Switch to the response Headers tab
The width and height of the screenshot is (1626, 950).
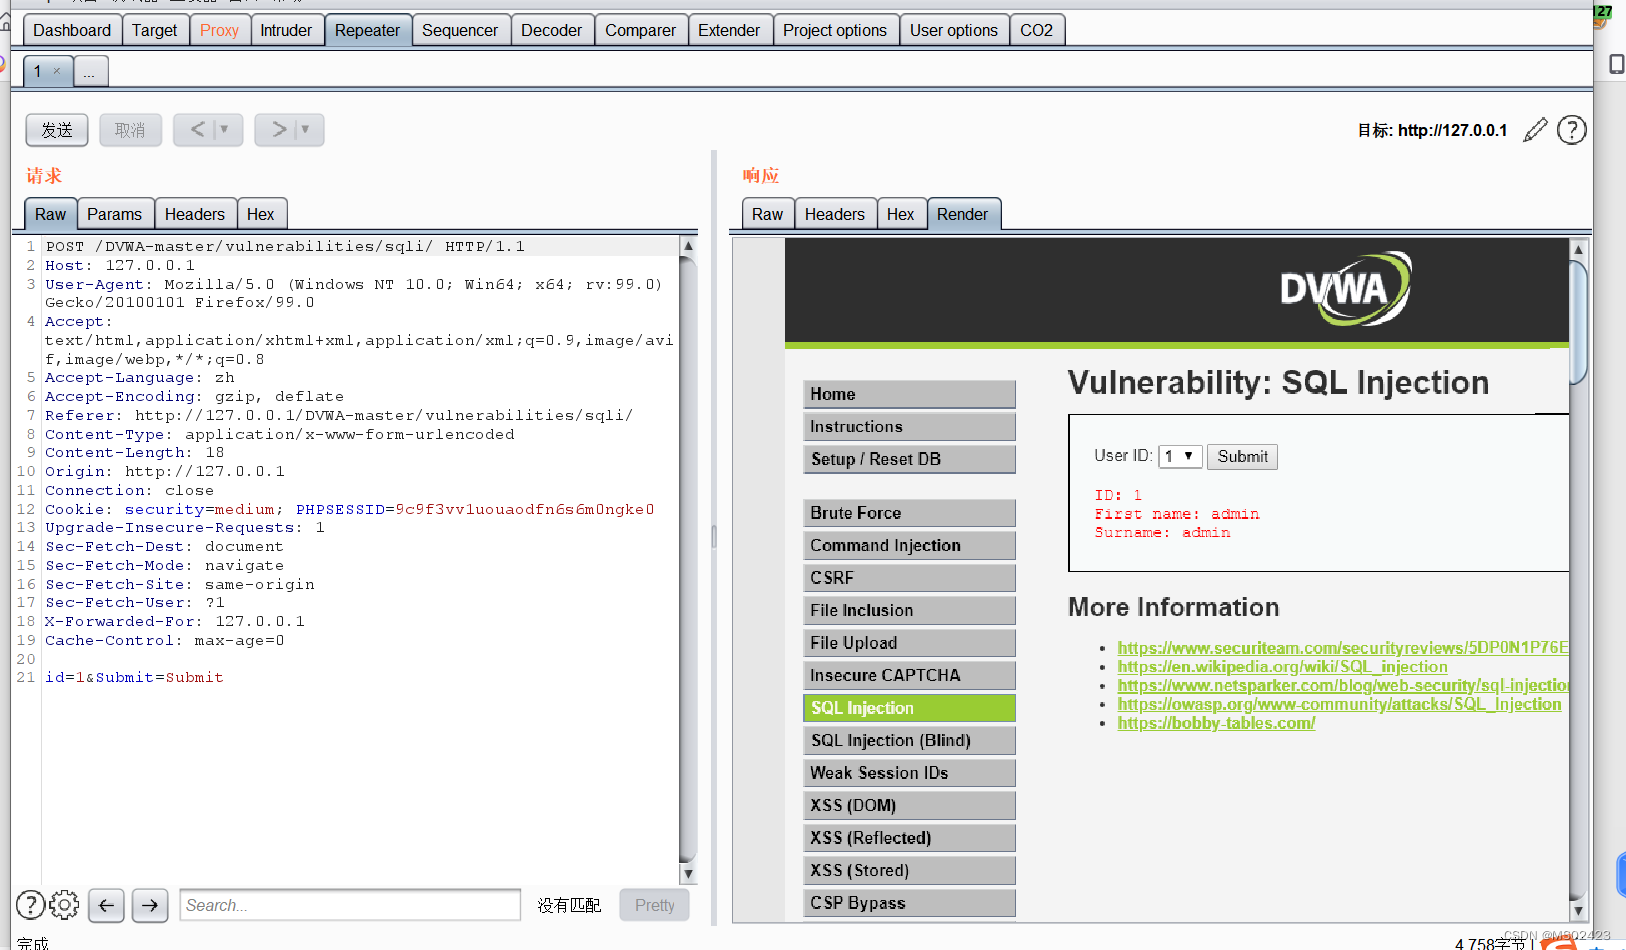coord(835,214)
